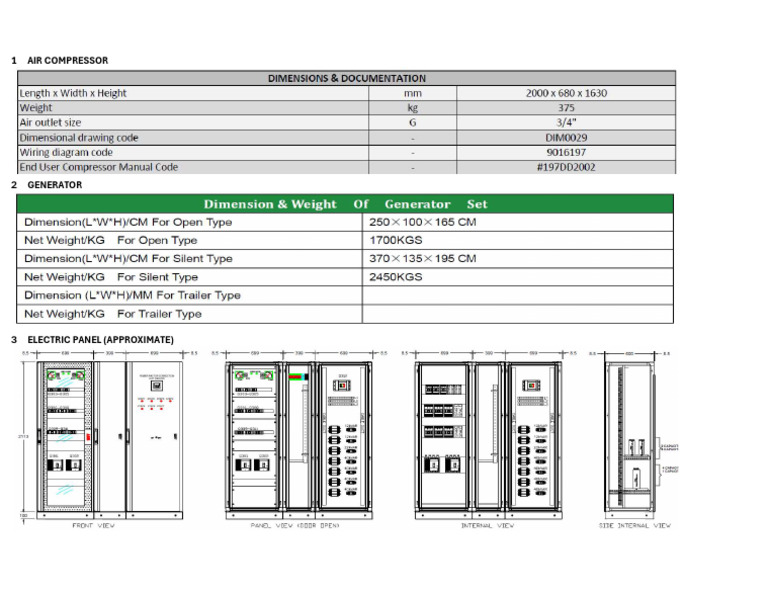Select the 'PANEL VIEW (DOOR OPEN)' caption
The image size is (768, 594).
tap(295, 525)
